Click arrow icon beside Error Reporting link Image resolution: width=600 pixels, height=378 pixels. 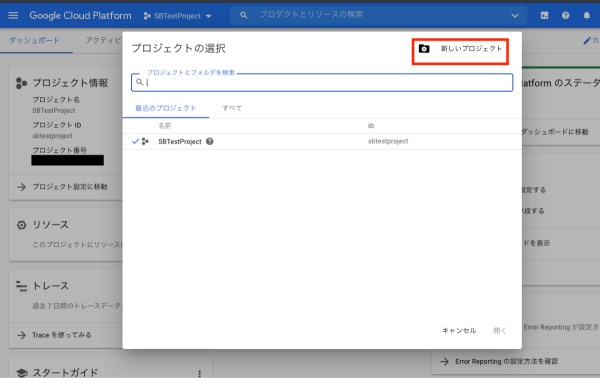444,362
